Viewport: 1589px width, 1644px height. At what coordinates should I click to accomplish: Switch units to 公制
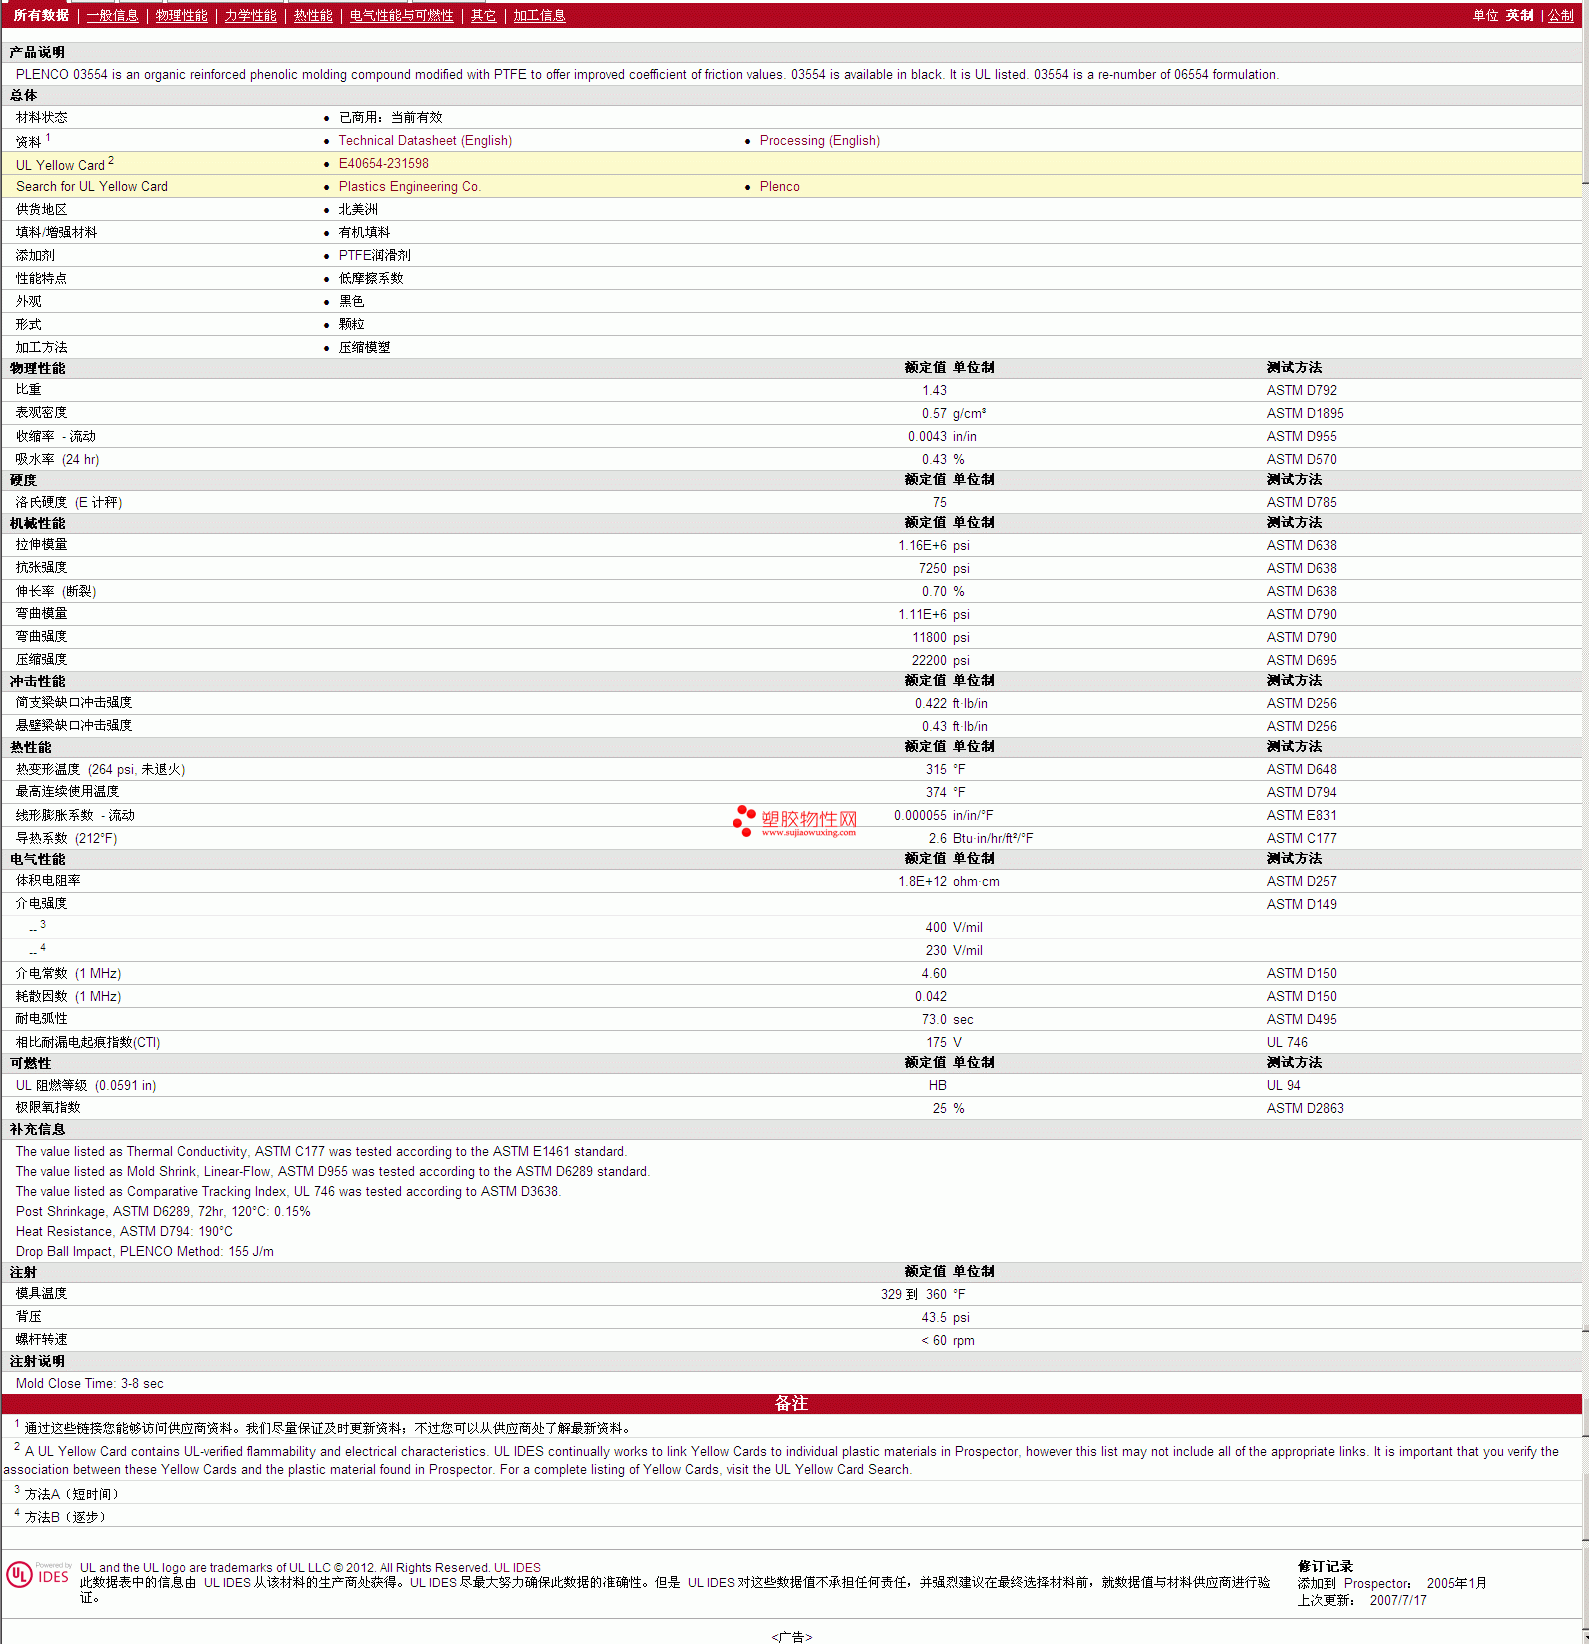[1561, 16]
